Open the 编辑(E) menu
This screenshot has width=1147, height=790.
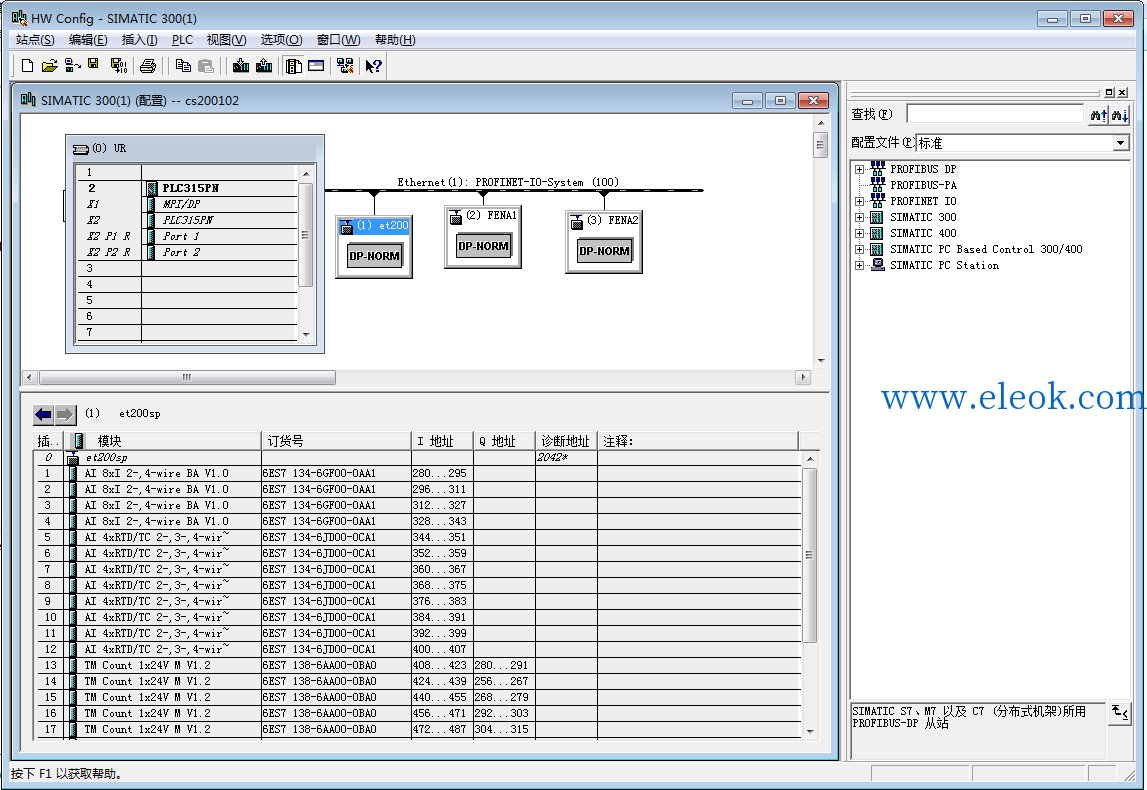[88, 40]
